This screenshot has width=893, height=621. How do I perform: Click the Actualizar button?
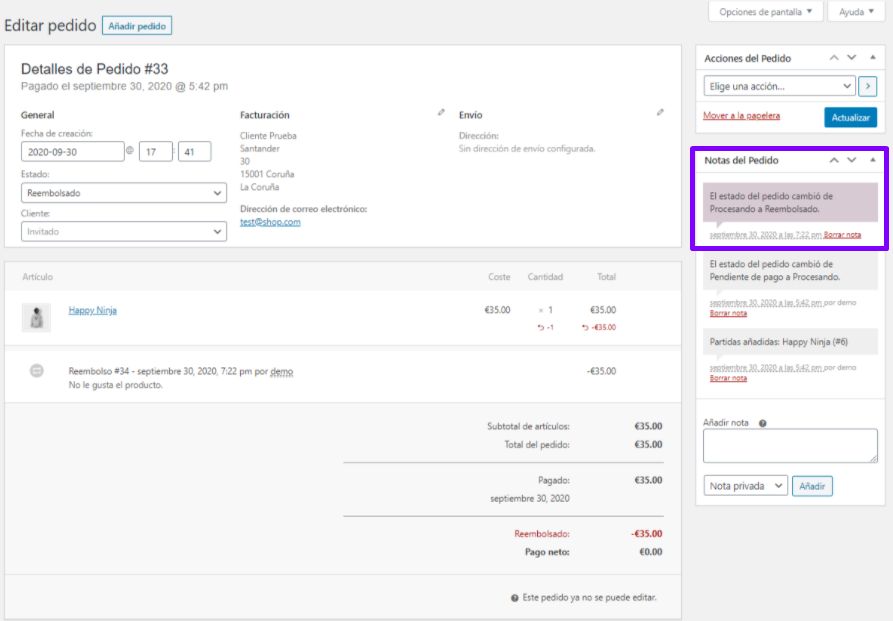point(850,117)
